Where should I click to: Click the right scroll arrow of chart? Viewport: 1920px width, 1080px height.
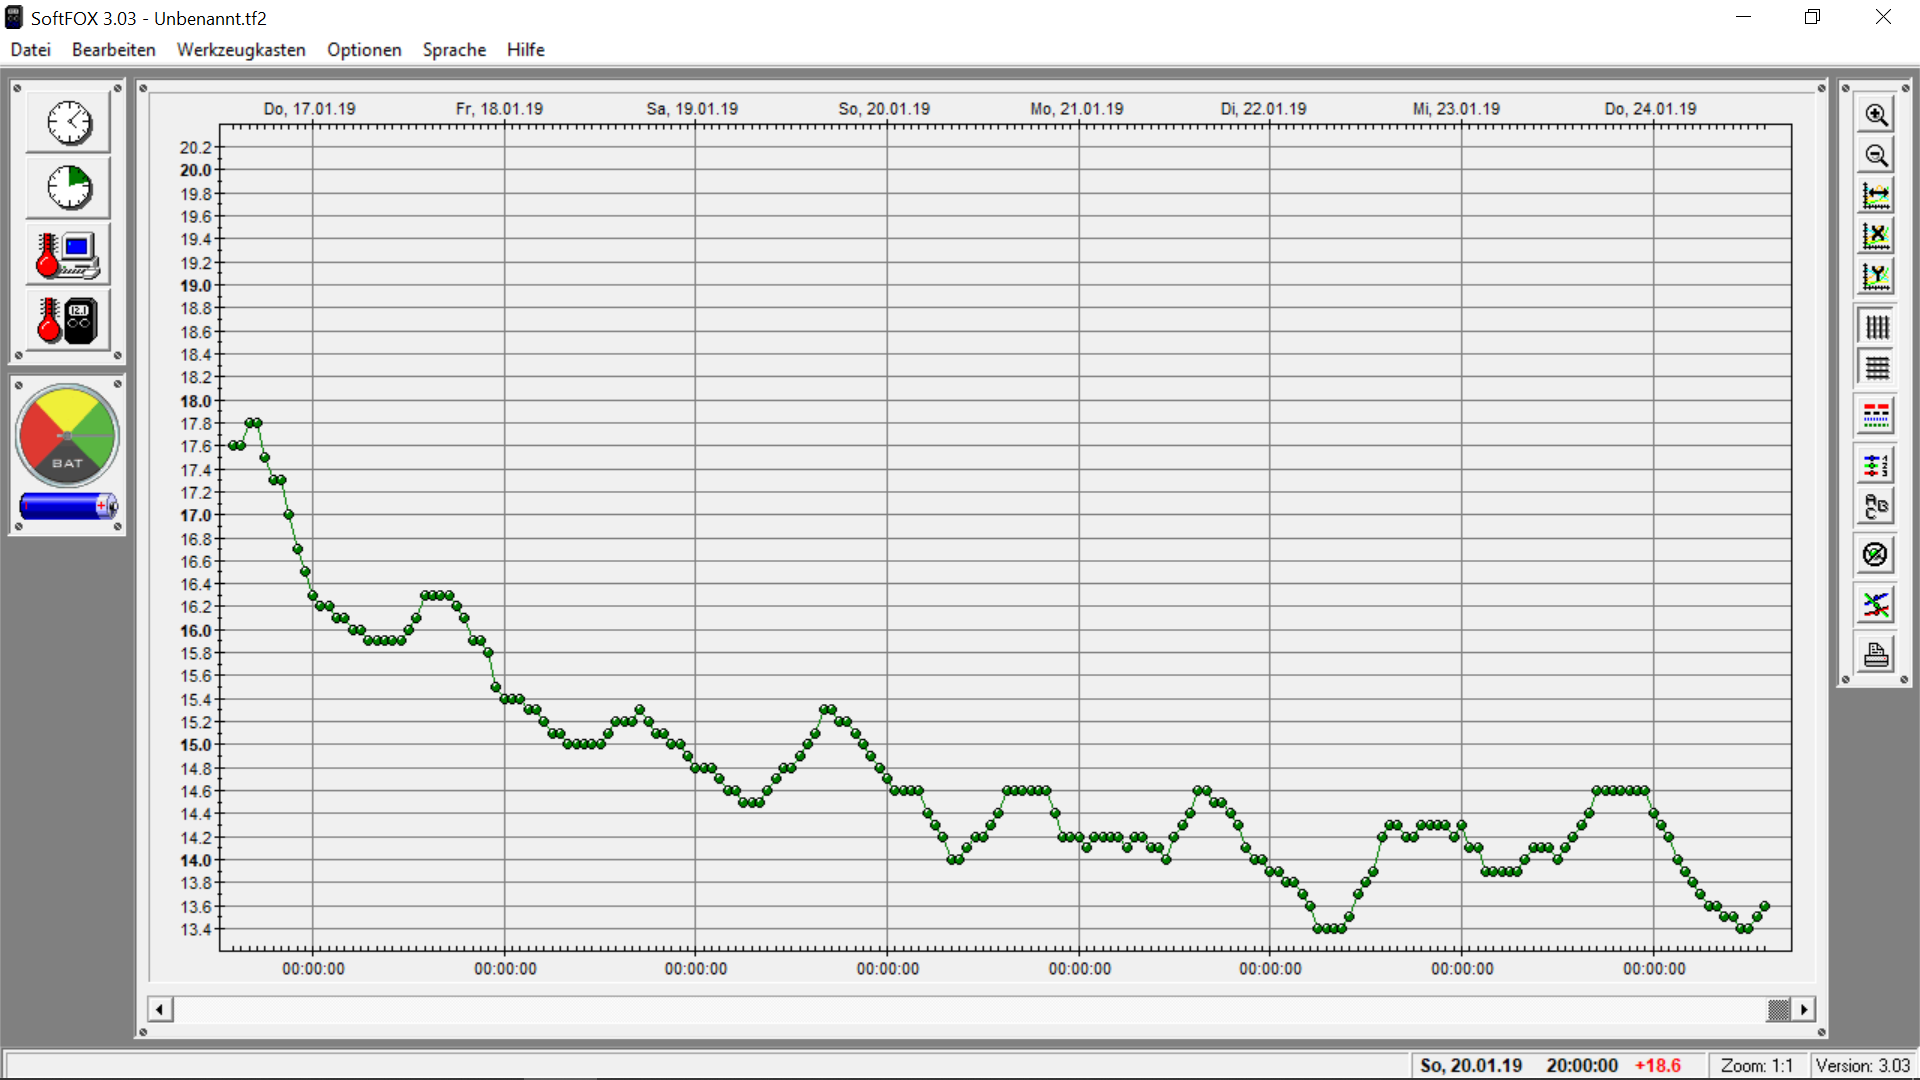[1803, 1009]
